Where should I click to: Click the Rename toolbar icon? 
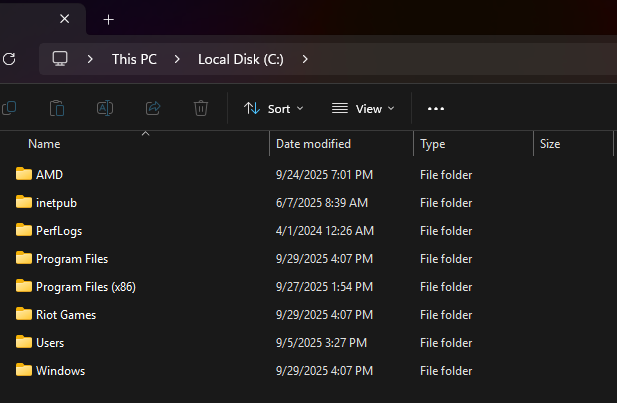pos(105,108)
